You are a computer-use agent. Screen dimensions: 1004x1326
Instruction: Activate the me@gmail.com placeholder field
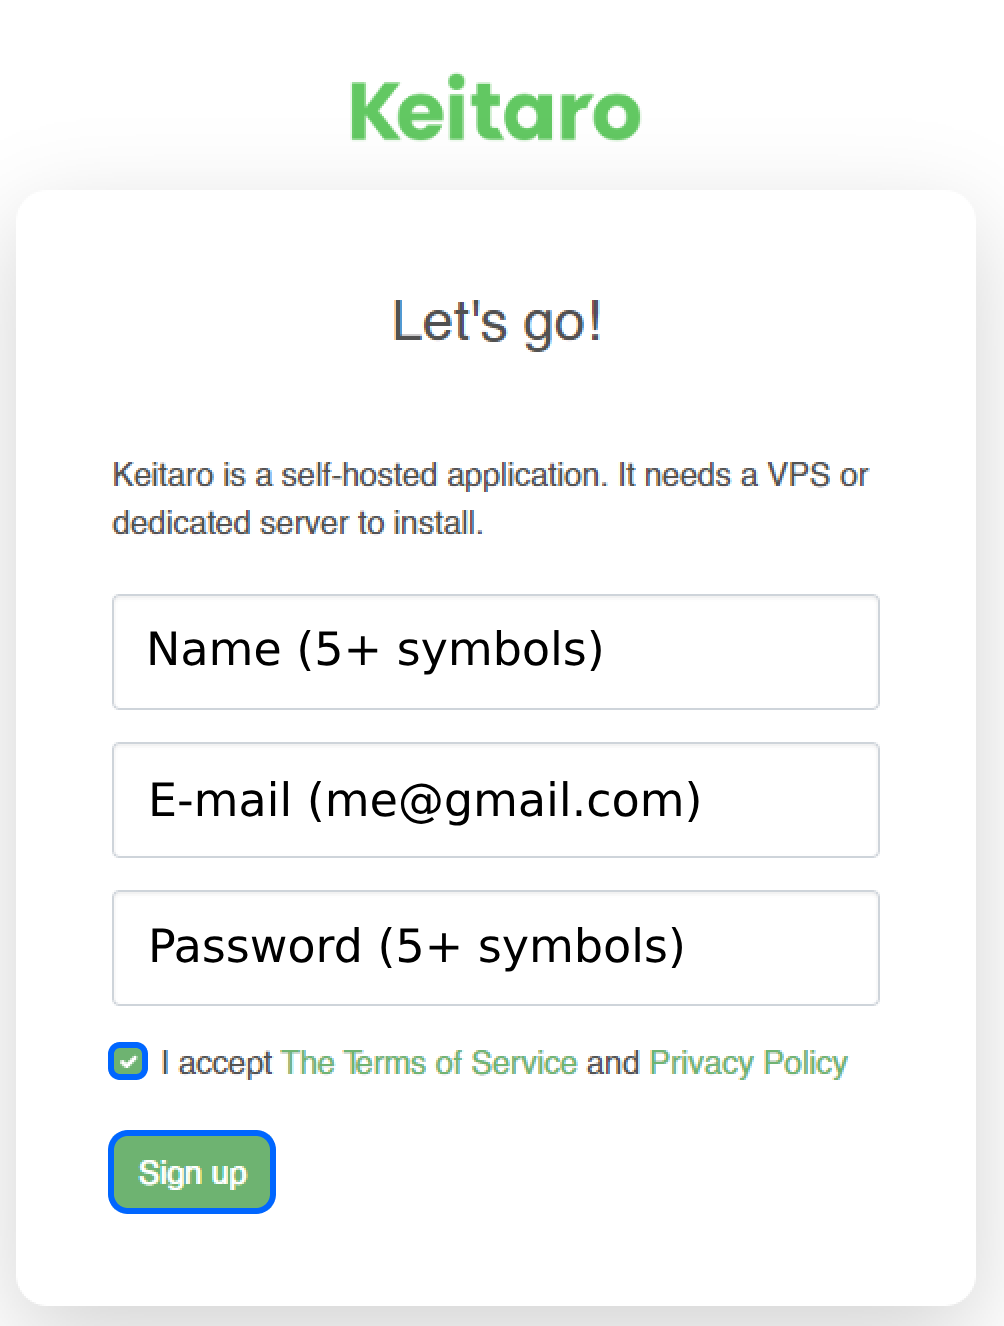[x=495, y=800]
